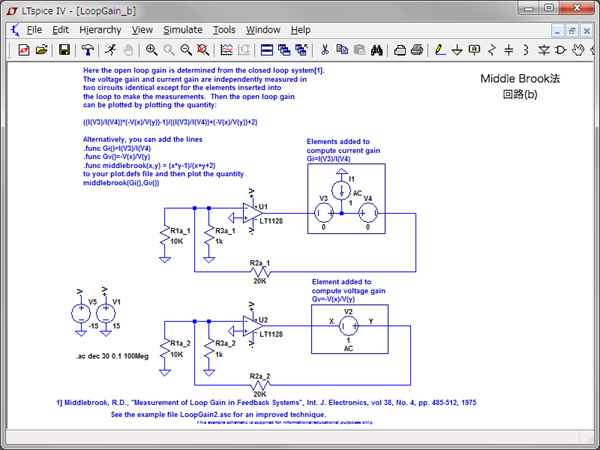Open the Hierarchy menu
This screenshot has width=600, height=450.
[x=100, y=30]
